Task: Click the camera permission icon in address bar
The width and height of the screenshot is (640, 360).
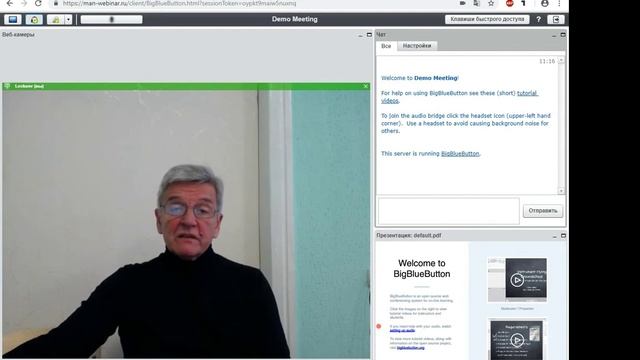Action: 462,3
